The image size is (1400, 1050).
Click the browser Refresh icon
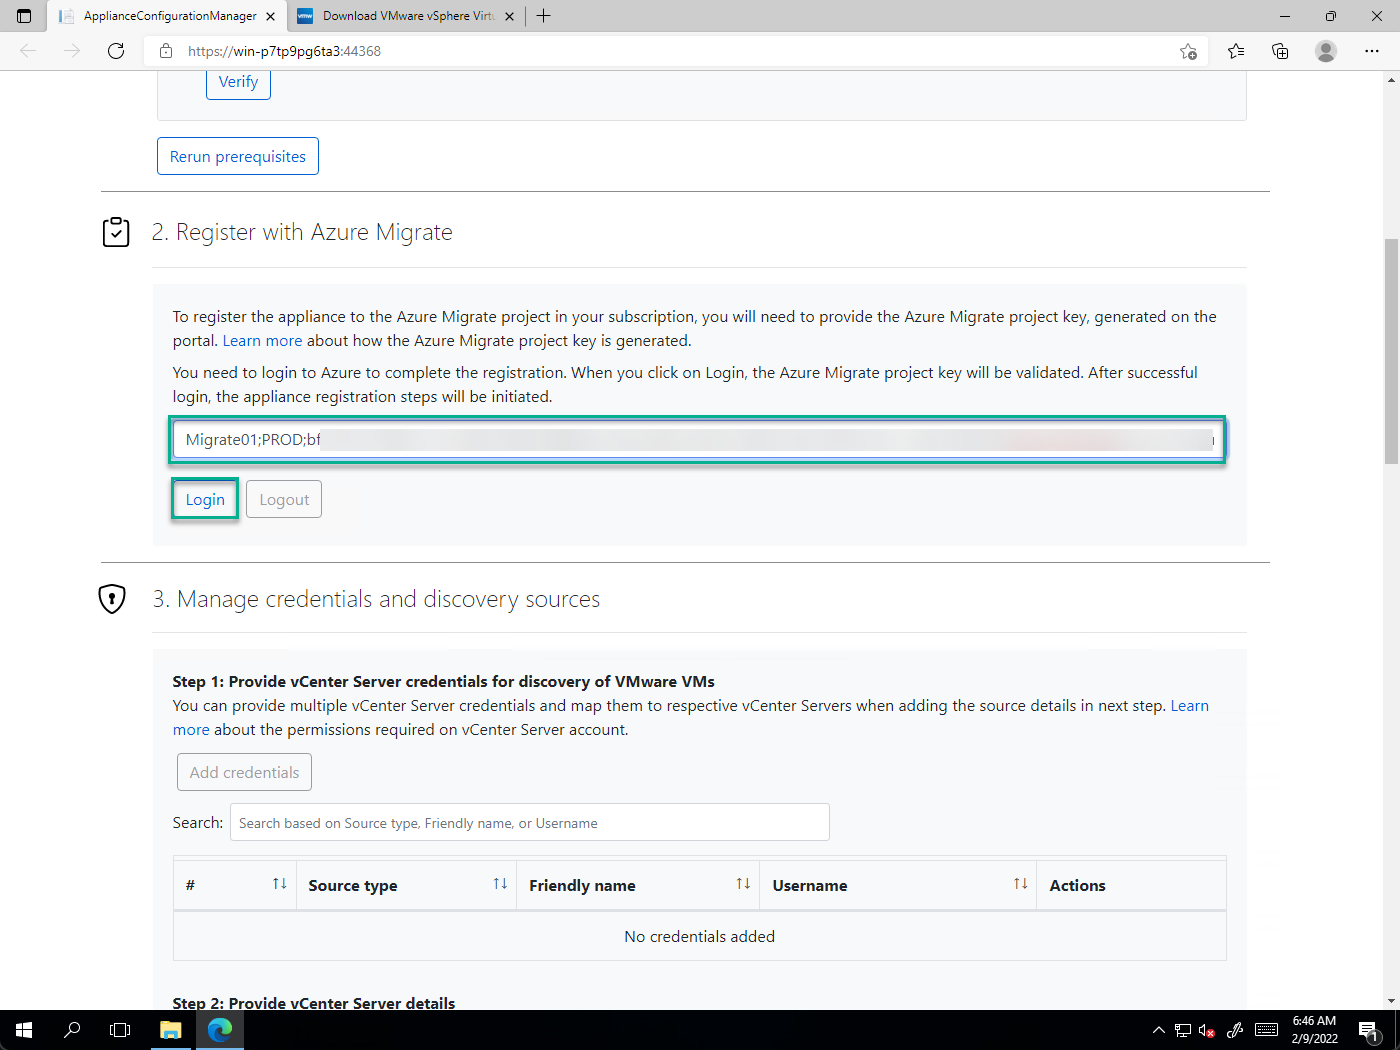[116, 51]
